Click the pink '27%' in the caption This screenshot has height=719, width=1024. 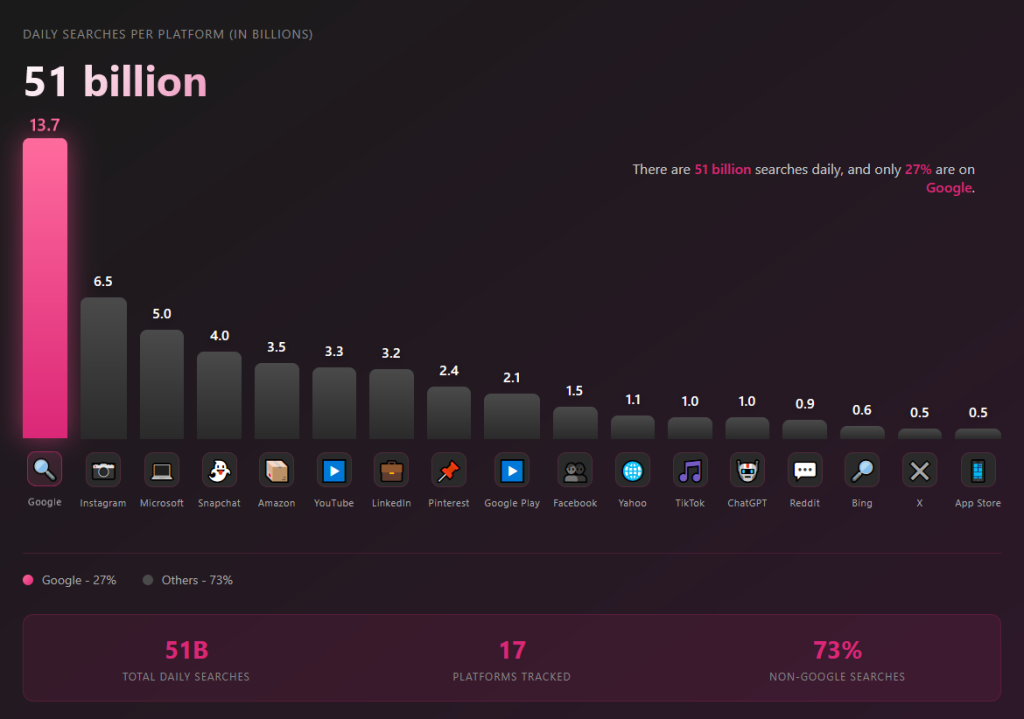pos(918,169)
